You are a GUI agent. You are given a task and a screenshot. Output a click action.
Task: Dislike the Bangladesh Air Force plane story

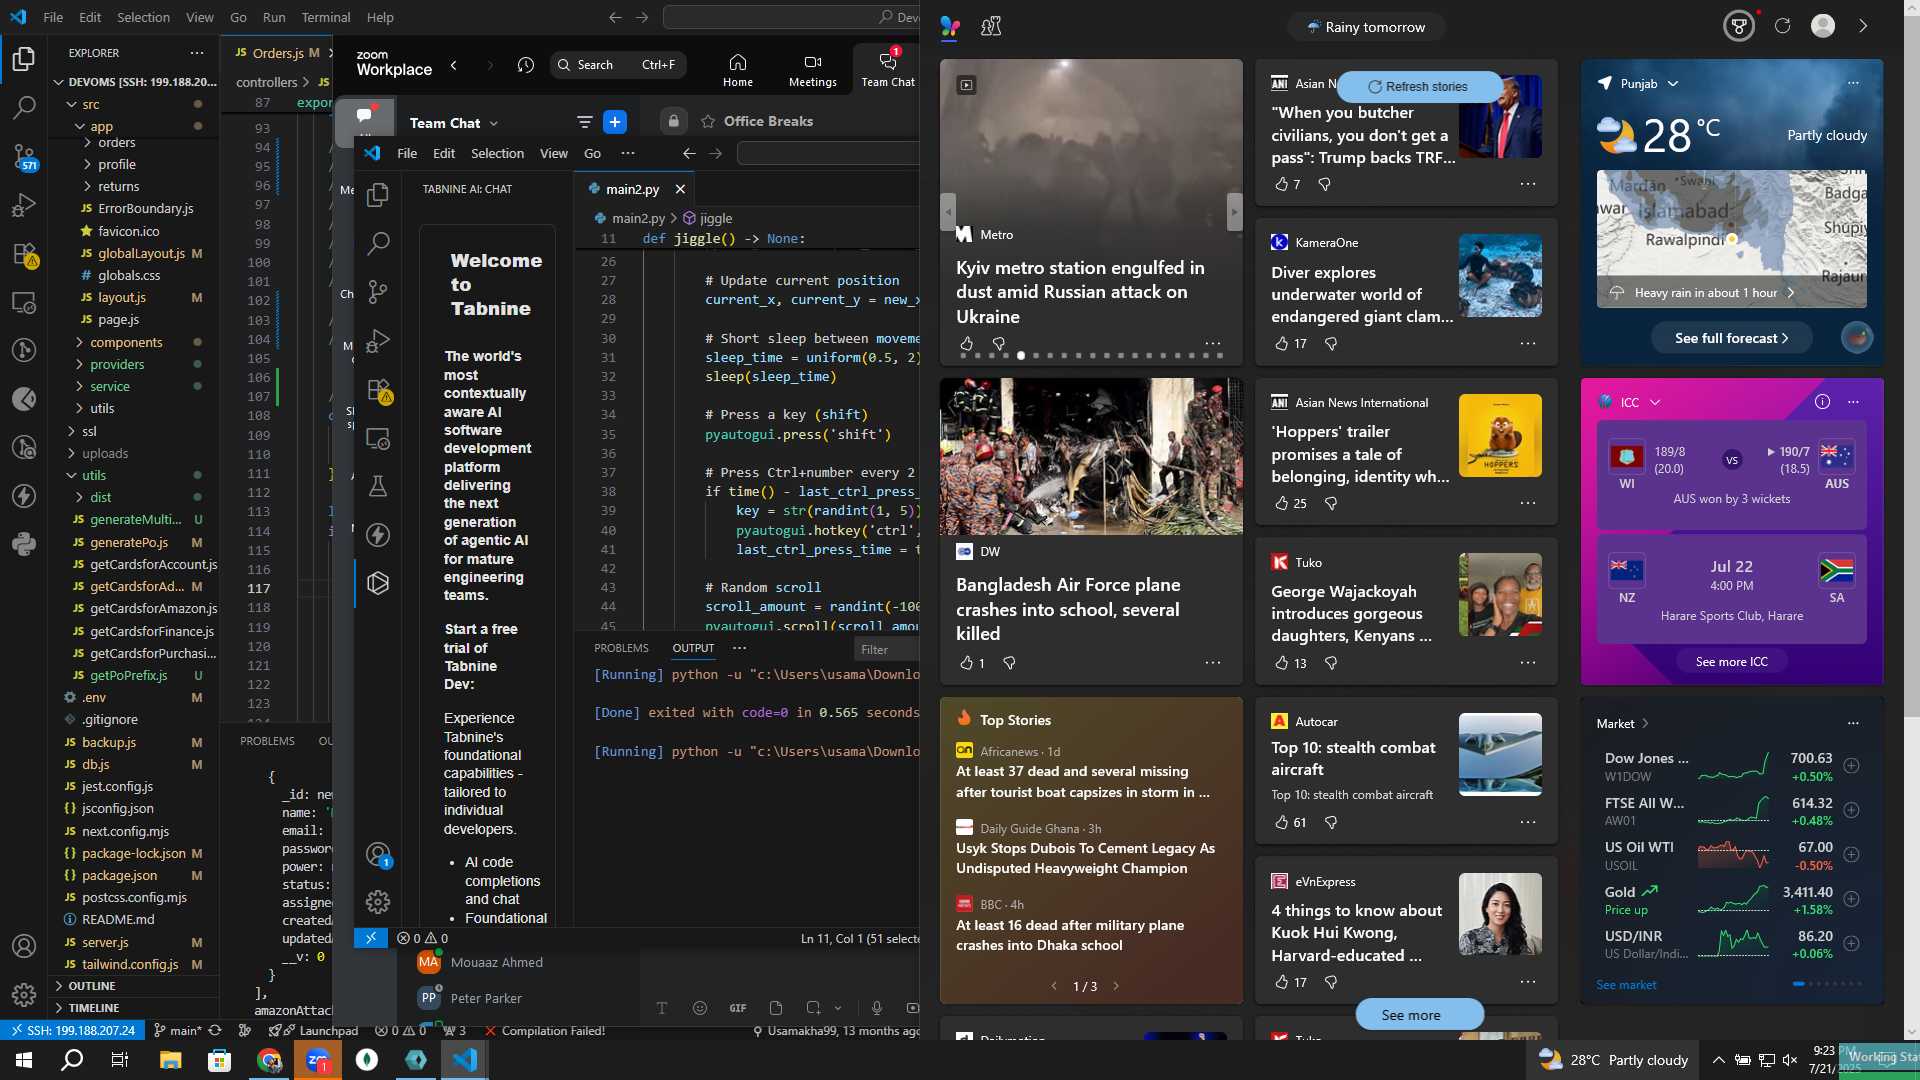tap(1009, 663)
